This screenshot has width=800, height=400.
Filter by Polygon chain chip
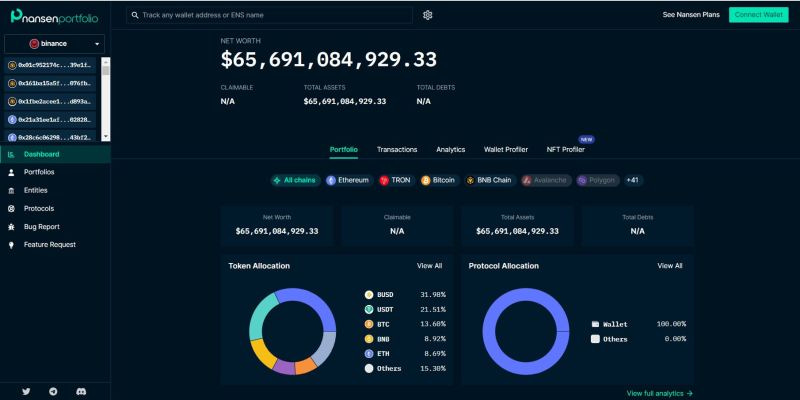click(597, 180)
